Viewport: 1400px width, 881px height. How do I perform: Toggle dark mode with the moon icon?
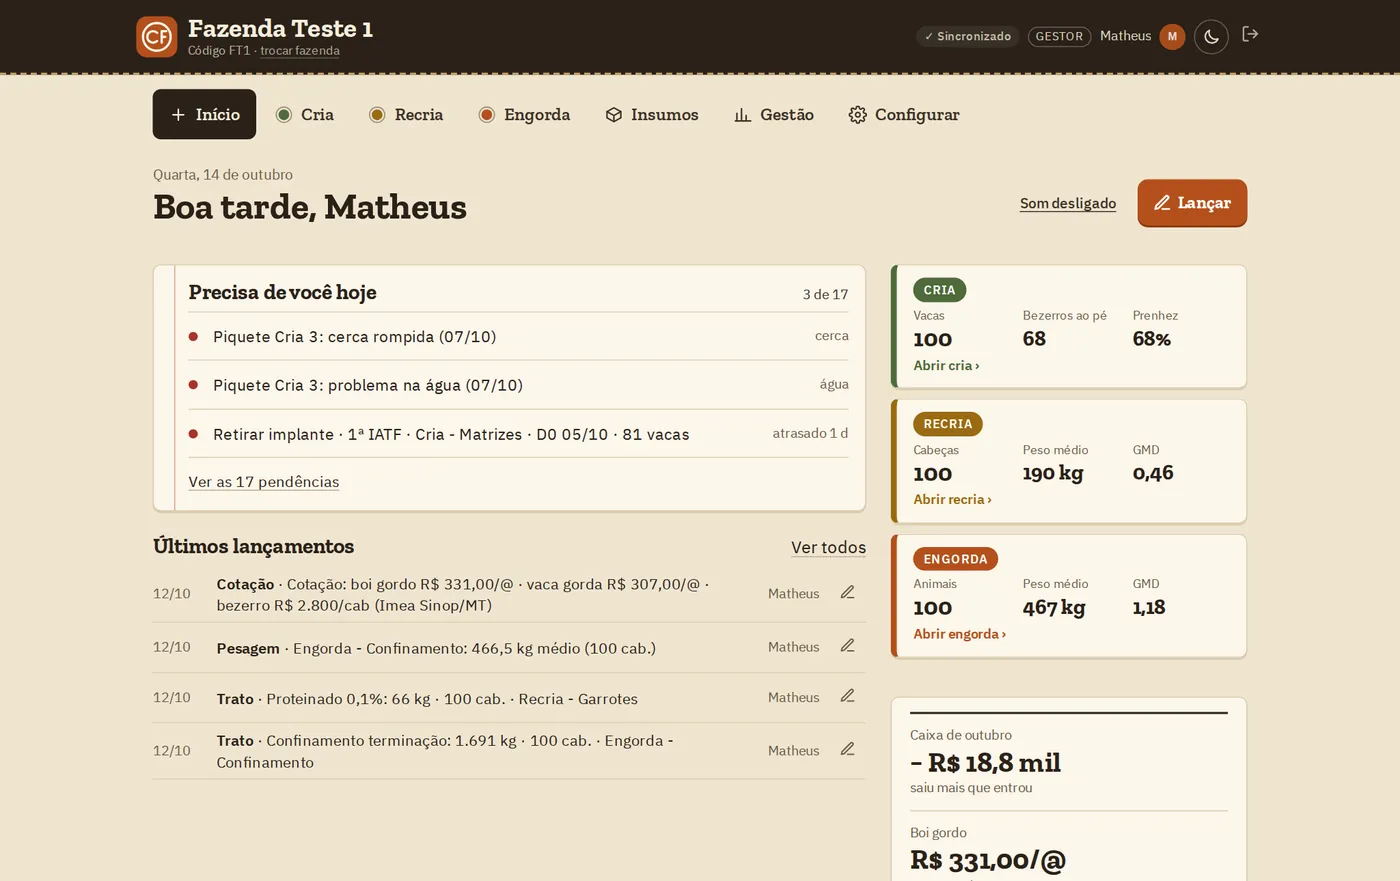click(x=1211, y=36)
